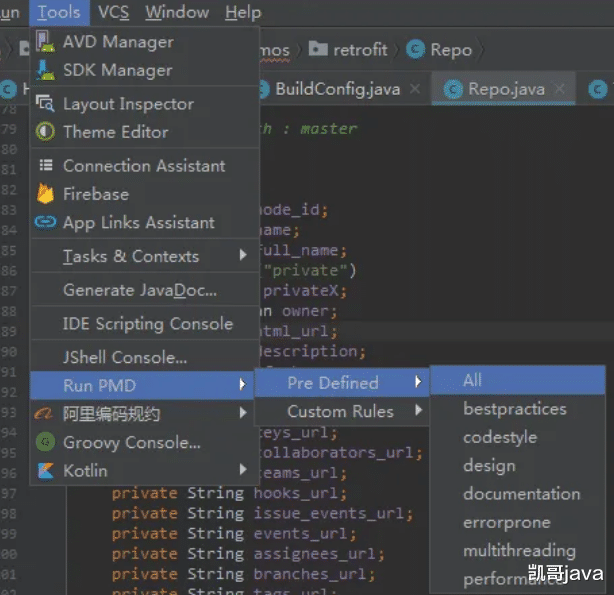This screenshot has height=595, width=614.
Task: Click the hooks_url field in code
Action: pyautogui.click(x=296, y=493)
